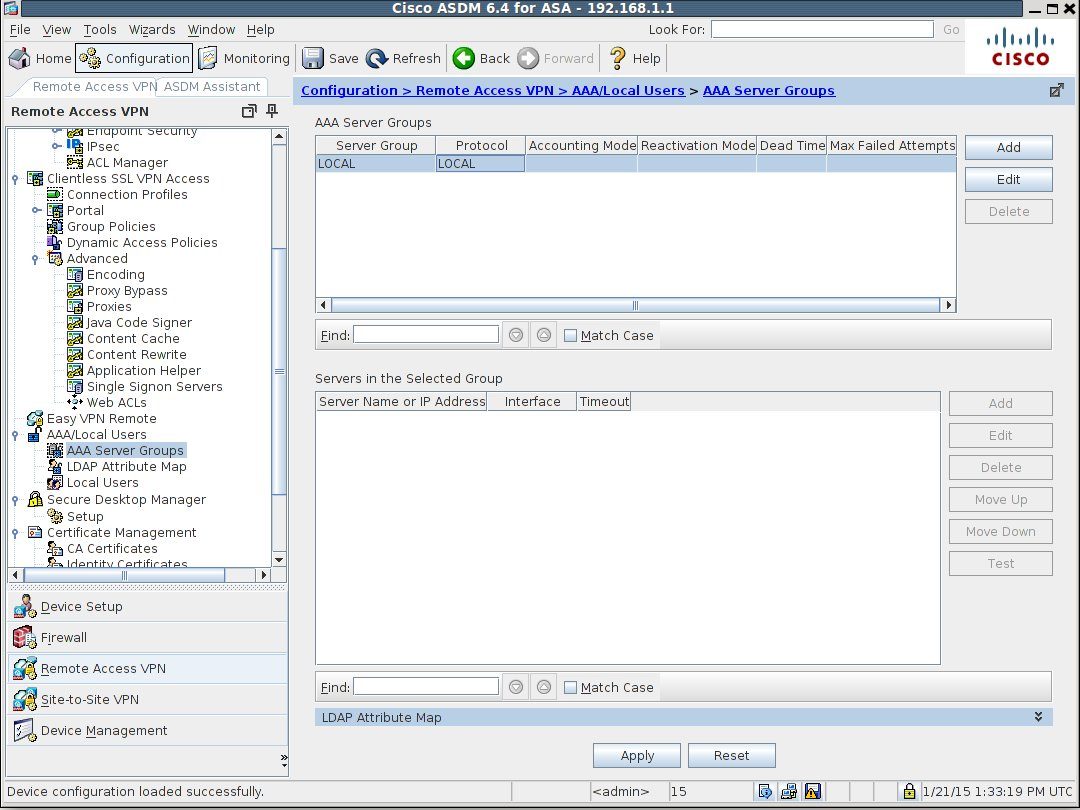Open the Tools menu
The height and width of the screenshot is (810, 1080).
pos(99,29)
